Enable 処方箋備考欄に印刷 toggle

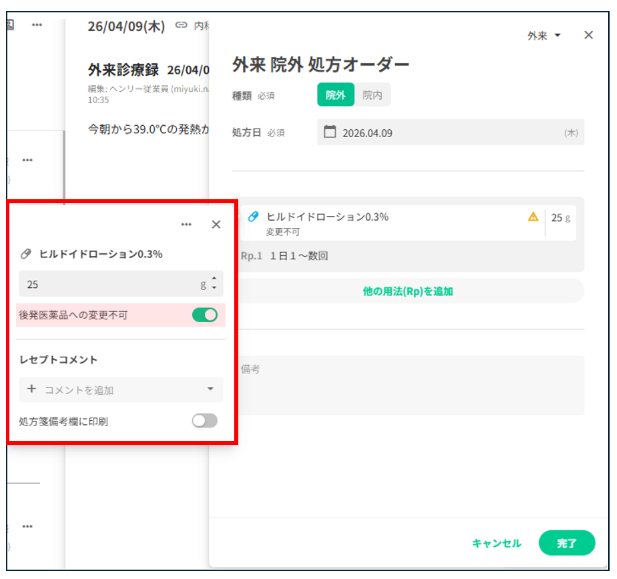pyautogui.click(x=205, y=421)
